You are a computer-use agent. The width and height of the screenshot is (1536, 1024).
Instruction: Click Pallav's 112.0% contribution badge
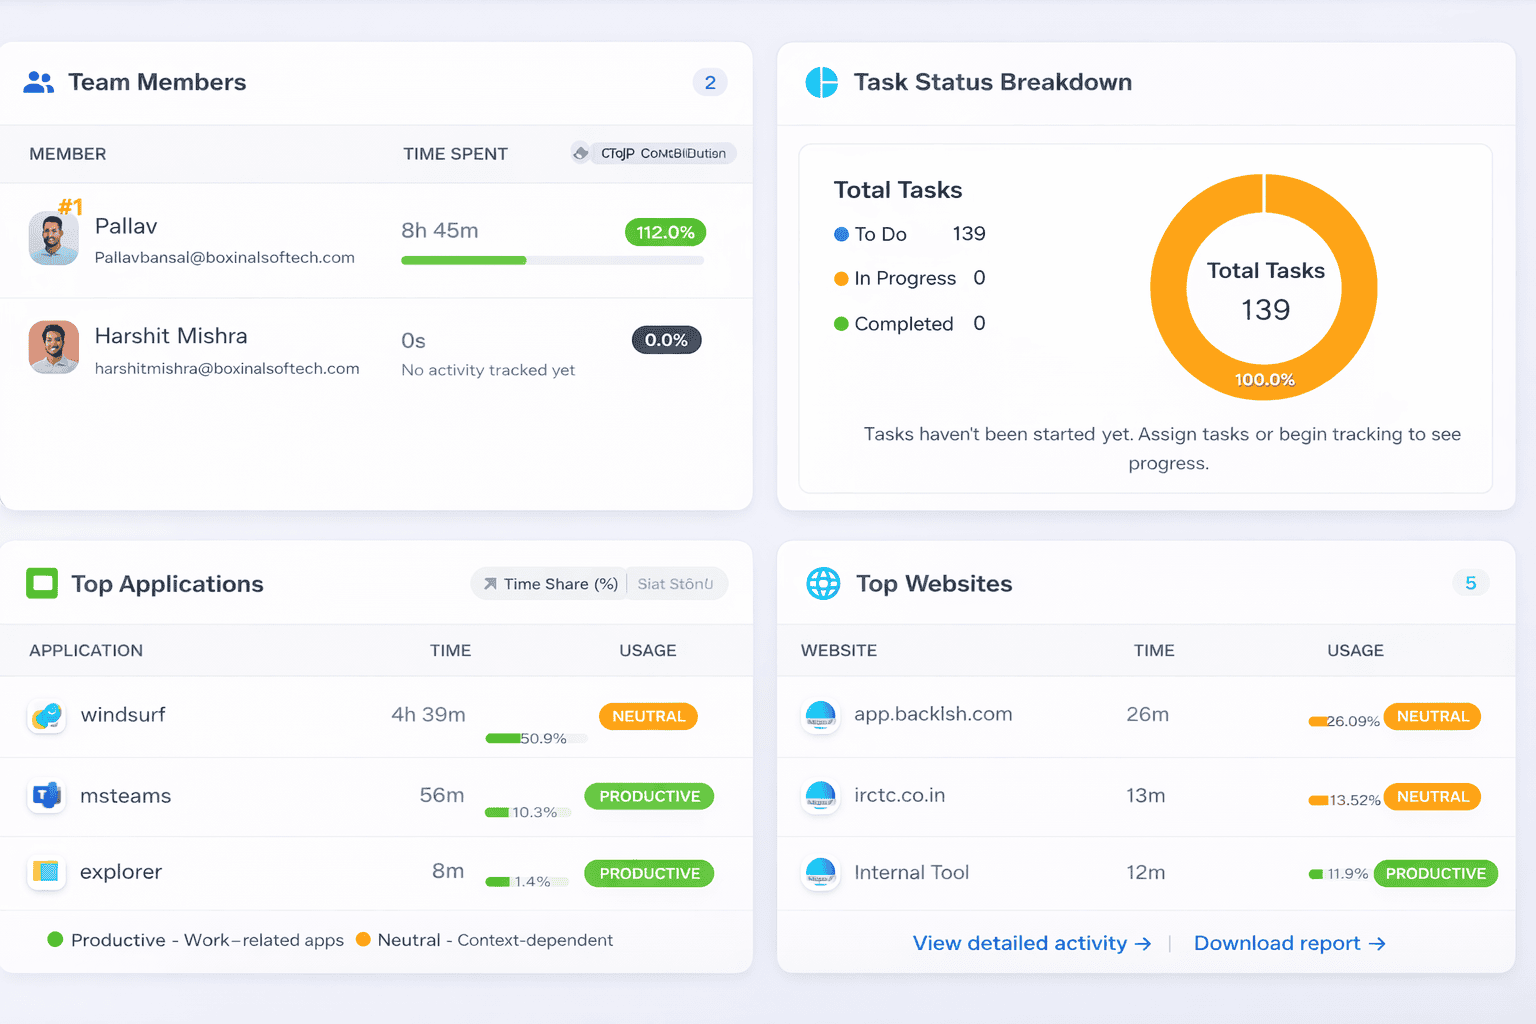coord(665,232)
